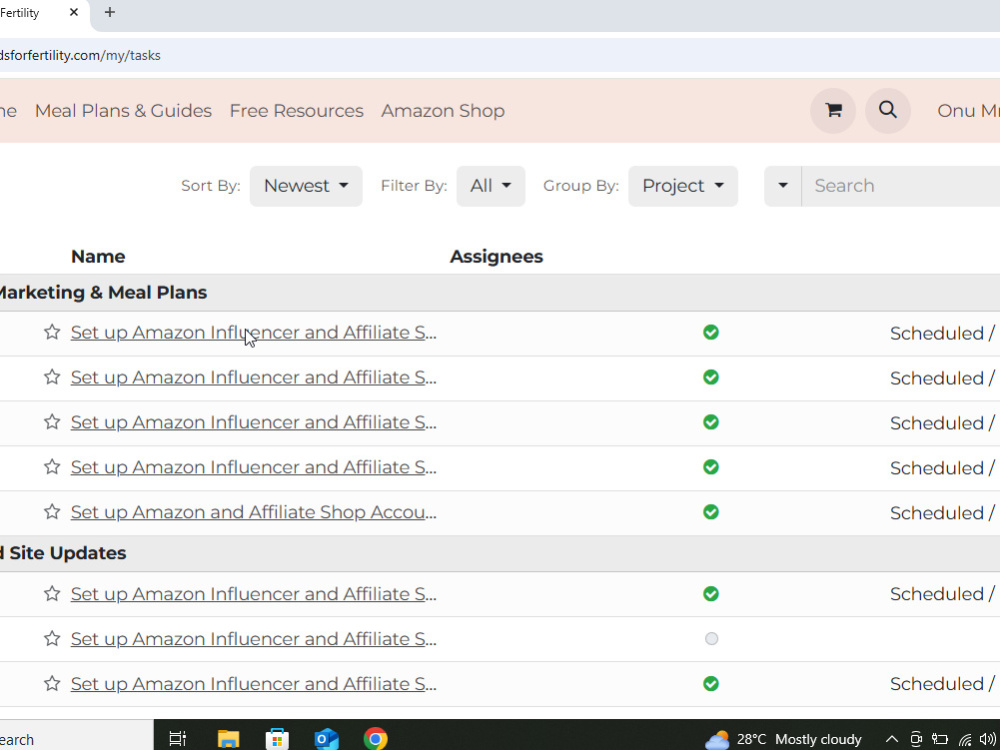Open Outlook from the taskbar
1000x750 pixels.
pyautogui.click(x=326, y=739)
